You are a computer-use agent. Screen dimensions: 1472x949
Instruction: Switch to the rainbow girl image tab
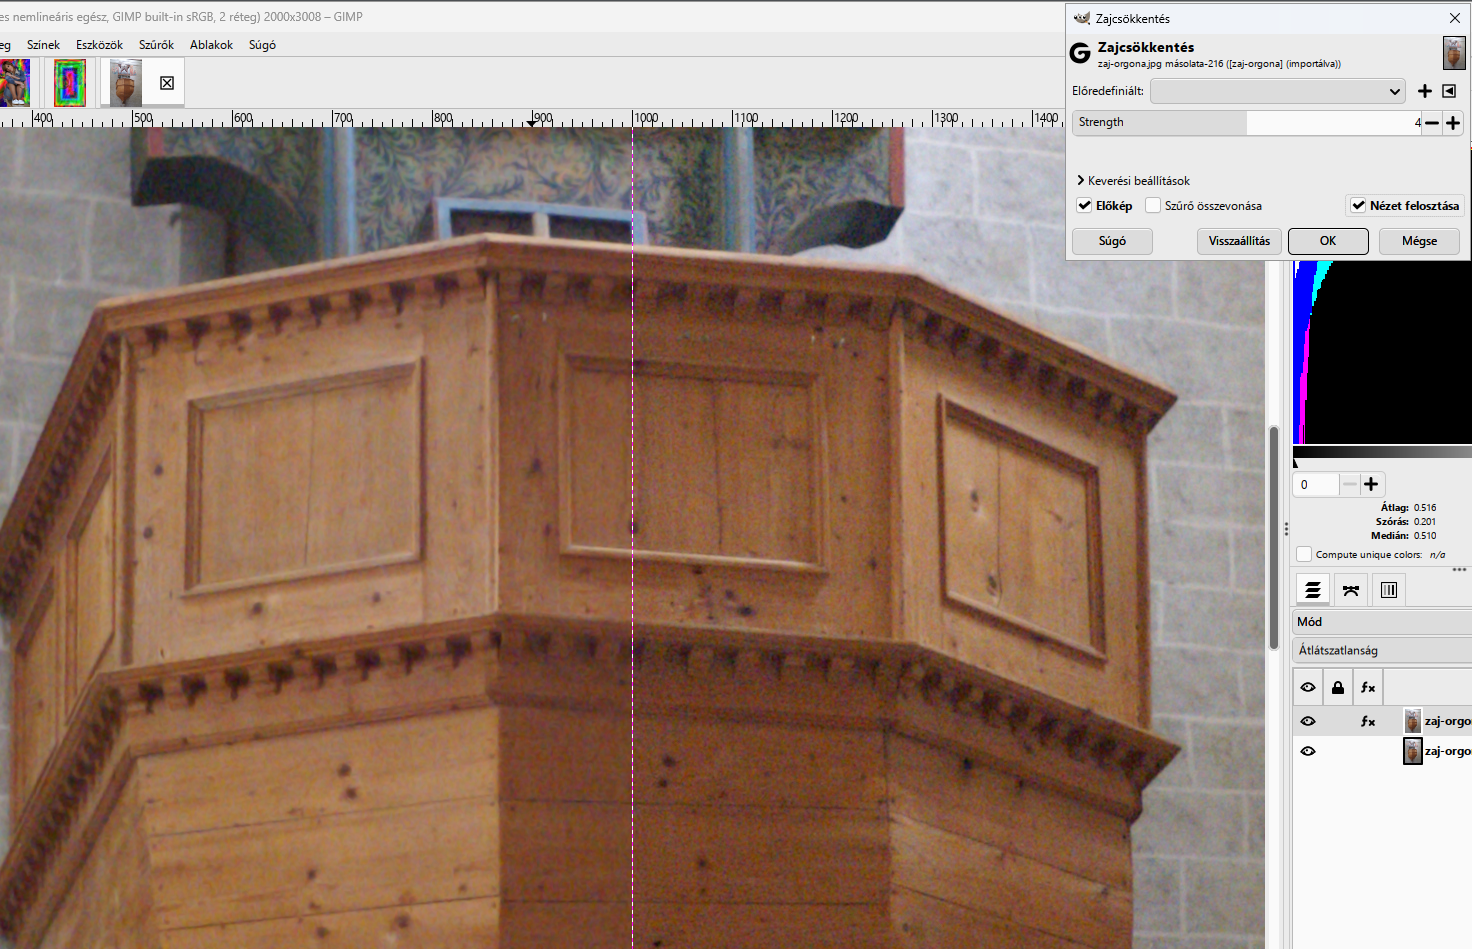[x=14, y=82]
